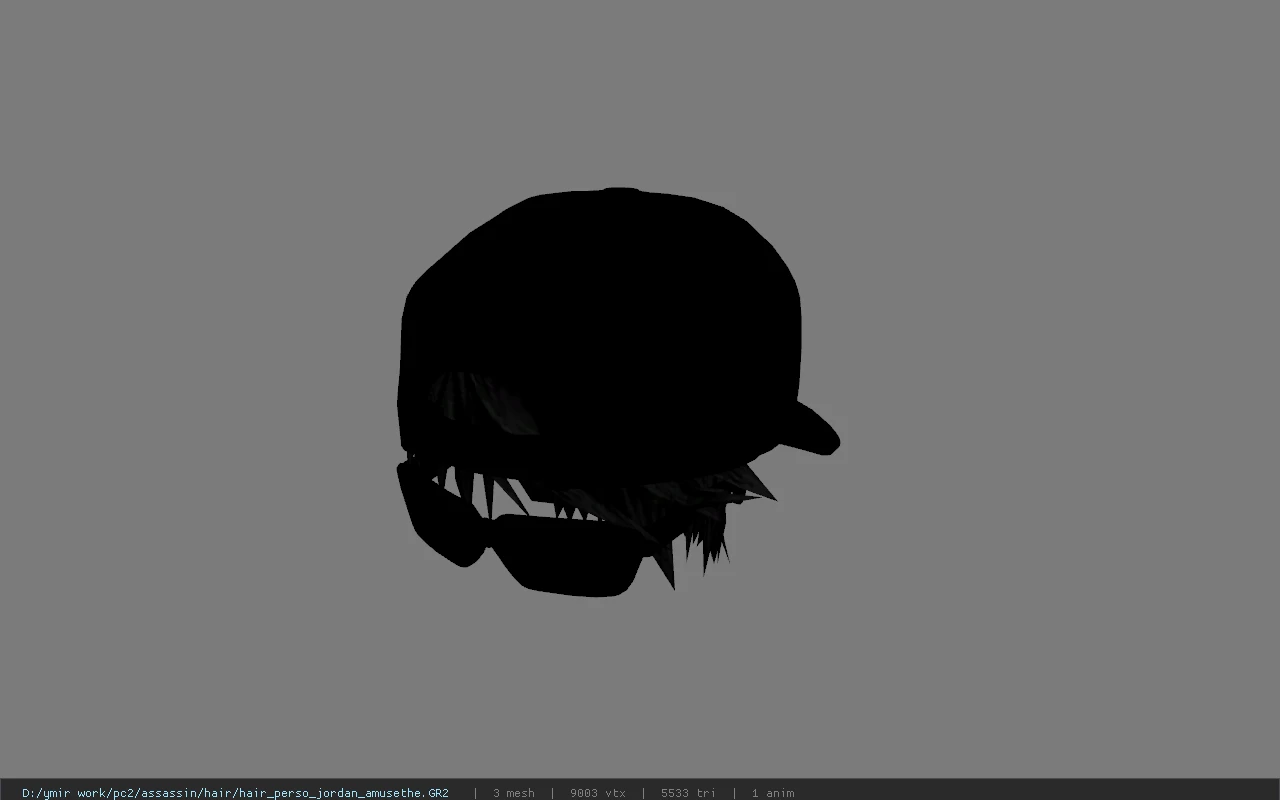Click the '5533 tri' triangle count
Screen dimensions: 1280x800
point(688,793)
